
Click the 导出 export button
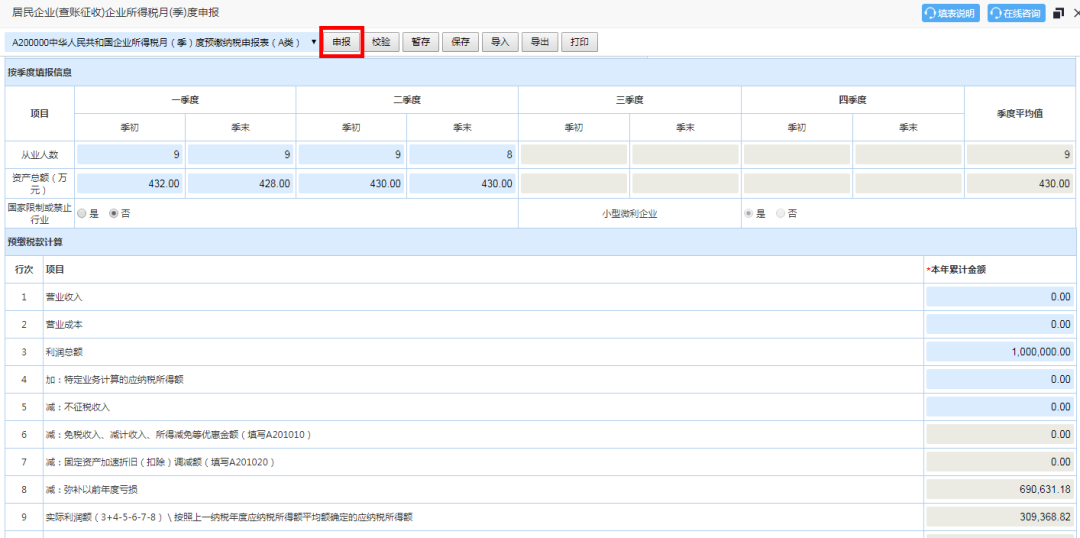[x=539, y=42]
